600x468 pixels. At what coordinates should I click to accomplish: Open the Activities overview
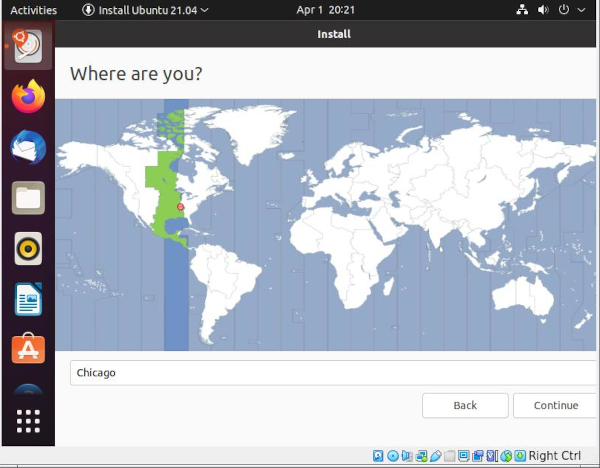33,10
